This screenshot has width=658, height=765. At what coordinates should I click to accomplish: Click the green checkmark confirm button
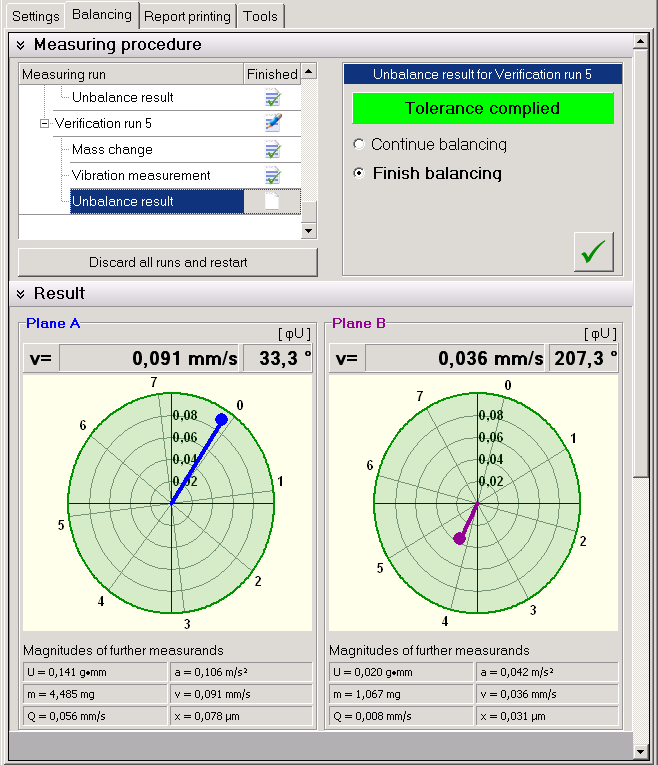594,252
